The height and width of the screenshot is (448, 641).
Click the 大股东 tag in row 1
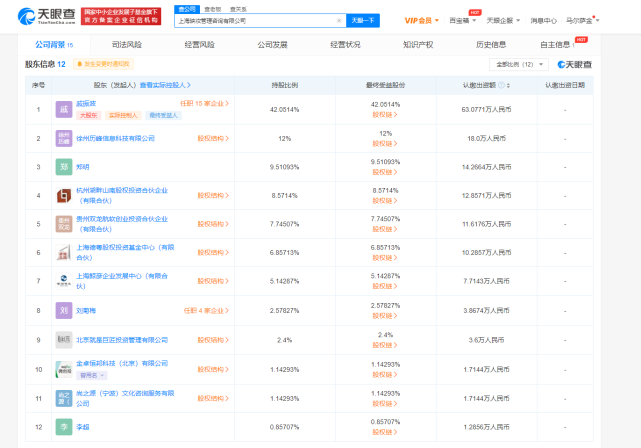89,115
